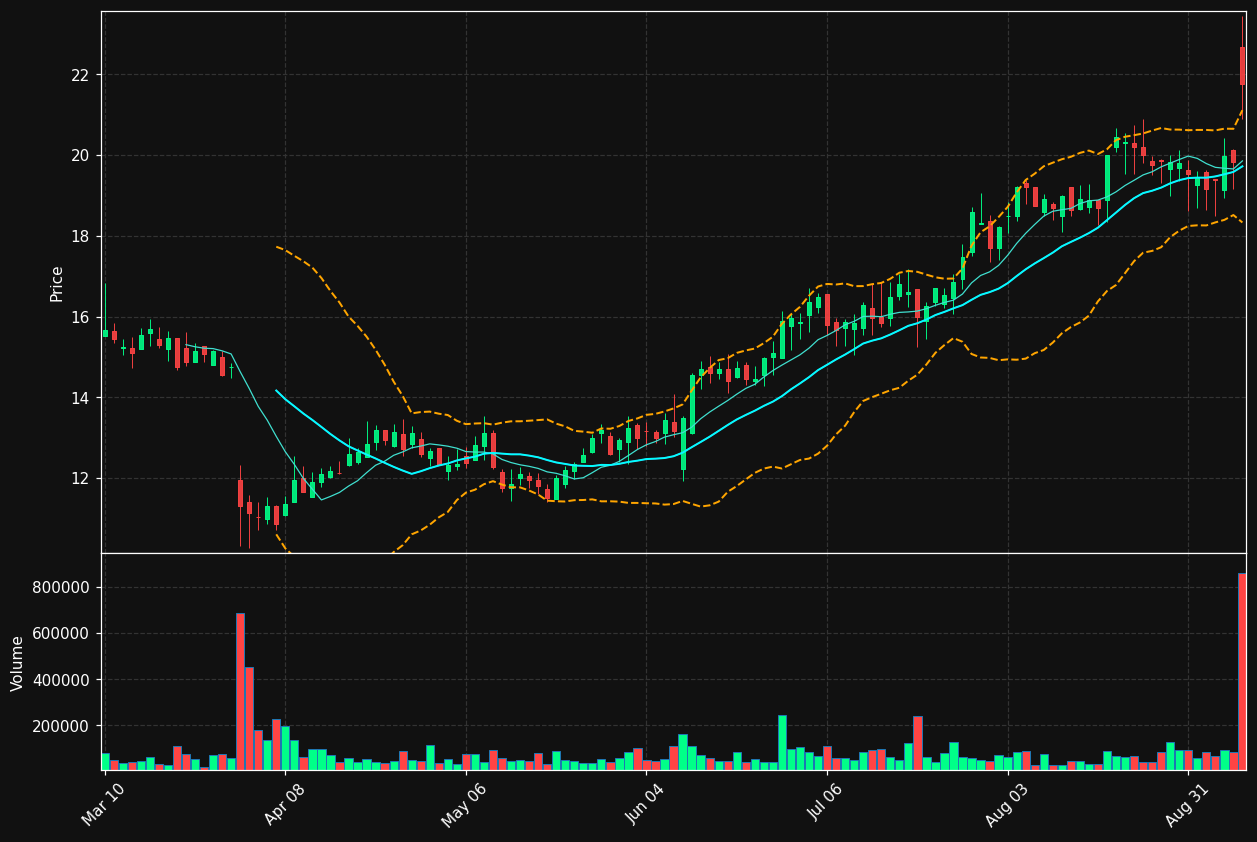The height and width of the screenshot is (842, 1257).
Task: Click the 400000 volume axis value
Action: [x=61, y=680]
